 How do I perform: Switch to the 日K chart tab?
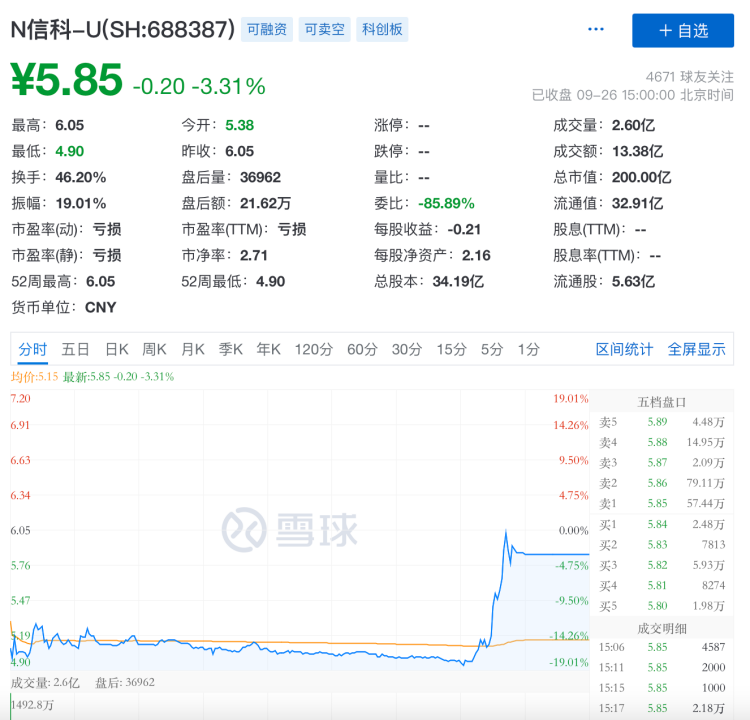click(117, 349)
